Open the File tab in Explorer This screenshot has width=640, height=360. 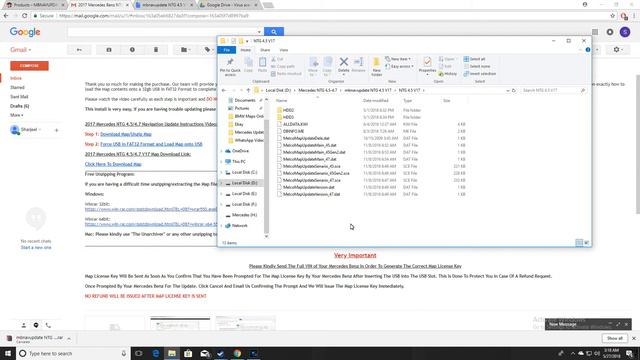227,50
